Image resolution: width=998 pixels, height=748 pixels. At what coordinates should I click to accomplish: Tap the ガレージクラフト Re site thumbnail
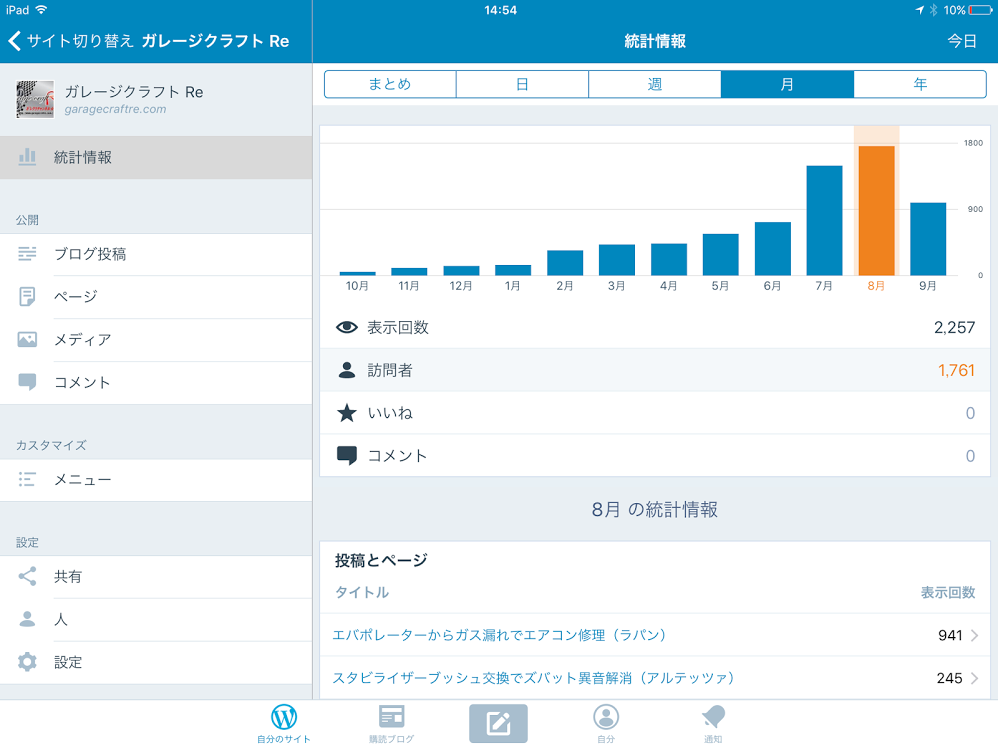[x=35, y=99]
